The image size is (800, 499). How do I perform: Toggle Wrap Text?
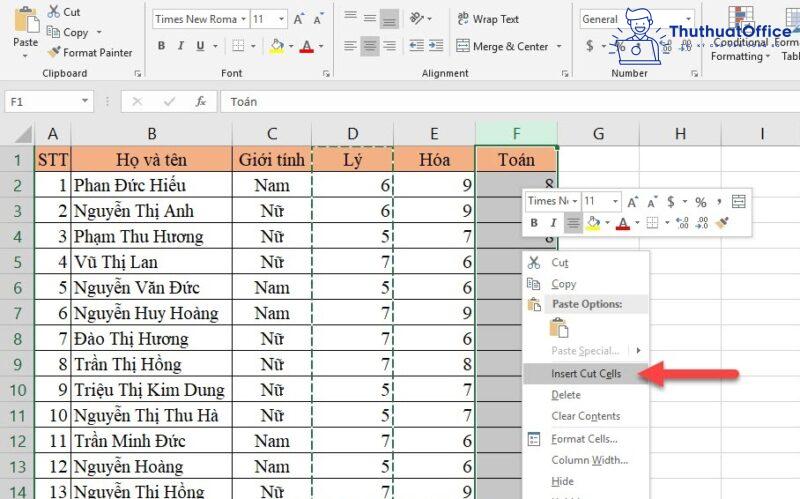click(488, 19)
